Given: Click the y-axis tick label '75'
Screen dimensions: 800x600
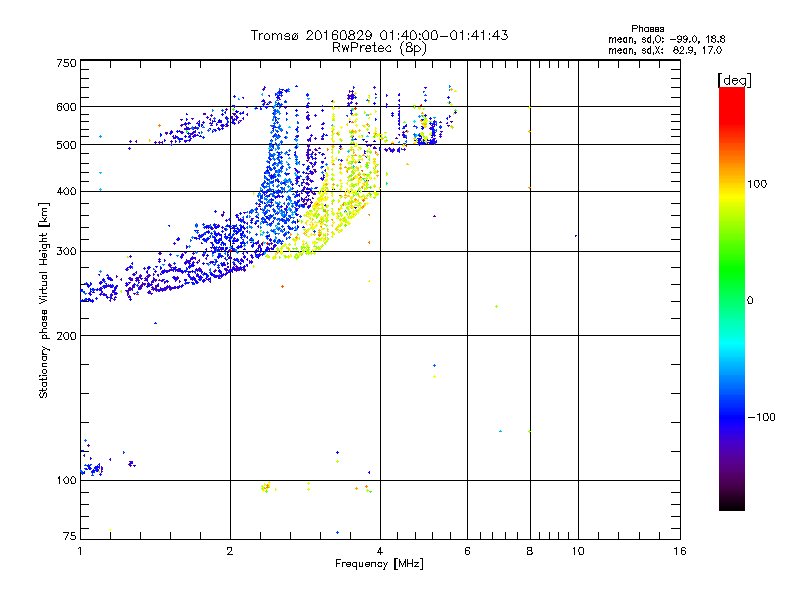Looking at the screenshot, I should coord(70,536).
